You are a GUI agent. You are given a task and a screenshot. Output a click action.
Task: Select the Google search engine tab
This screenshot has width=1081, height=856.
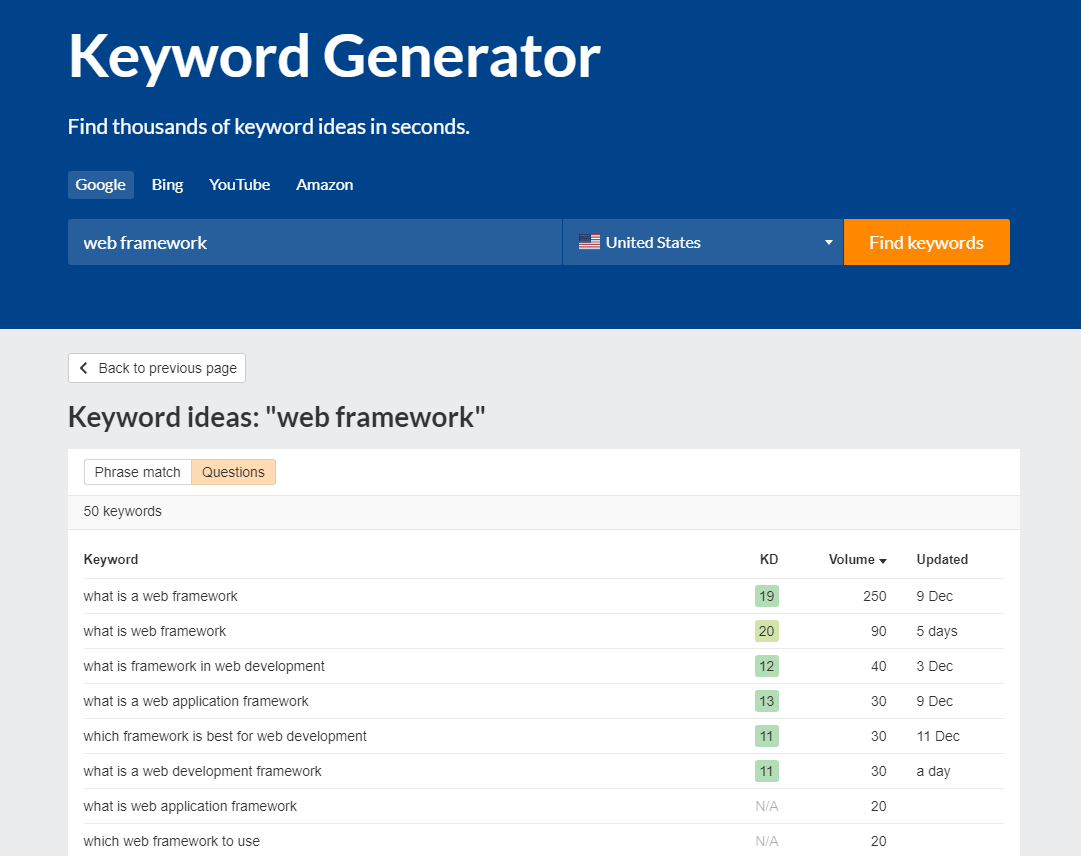tap(100, 185)
